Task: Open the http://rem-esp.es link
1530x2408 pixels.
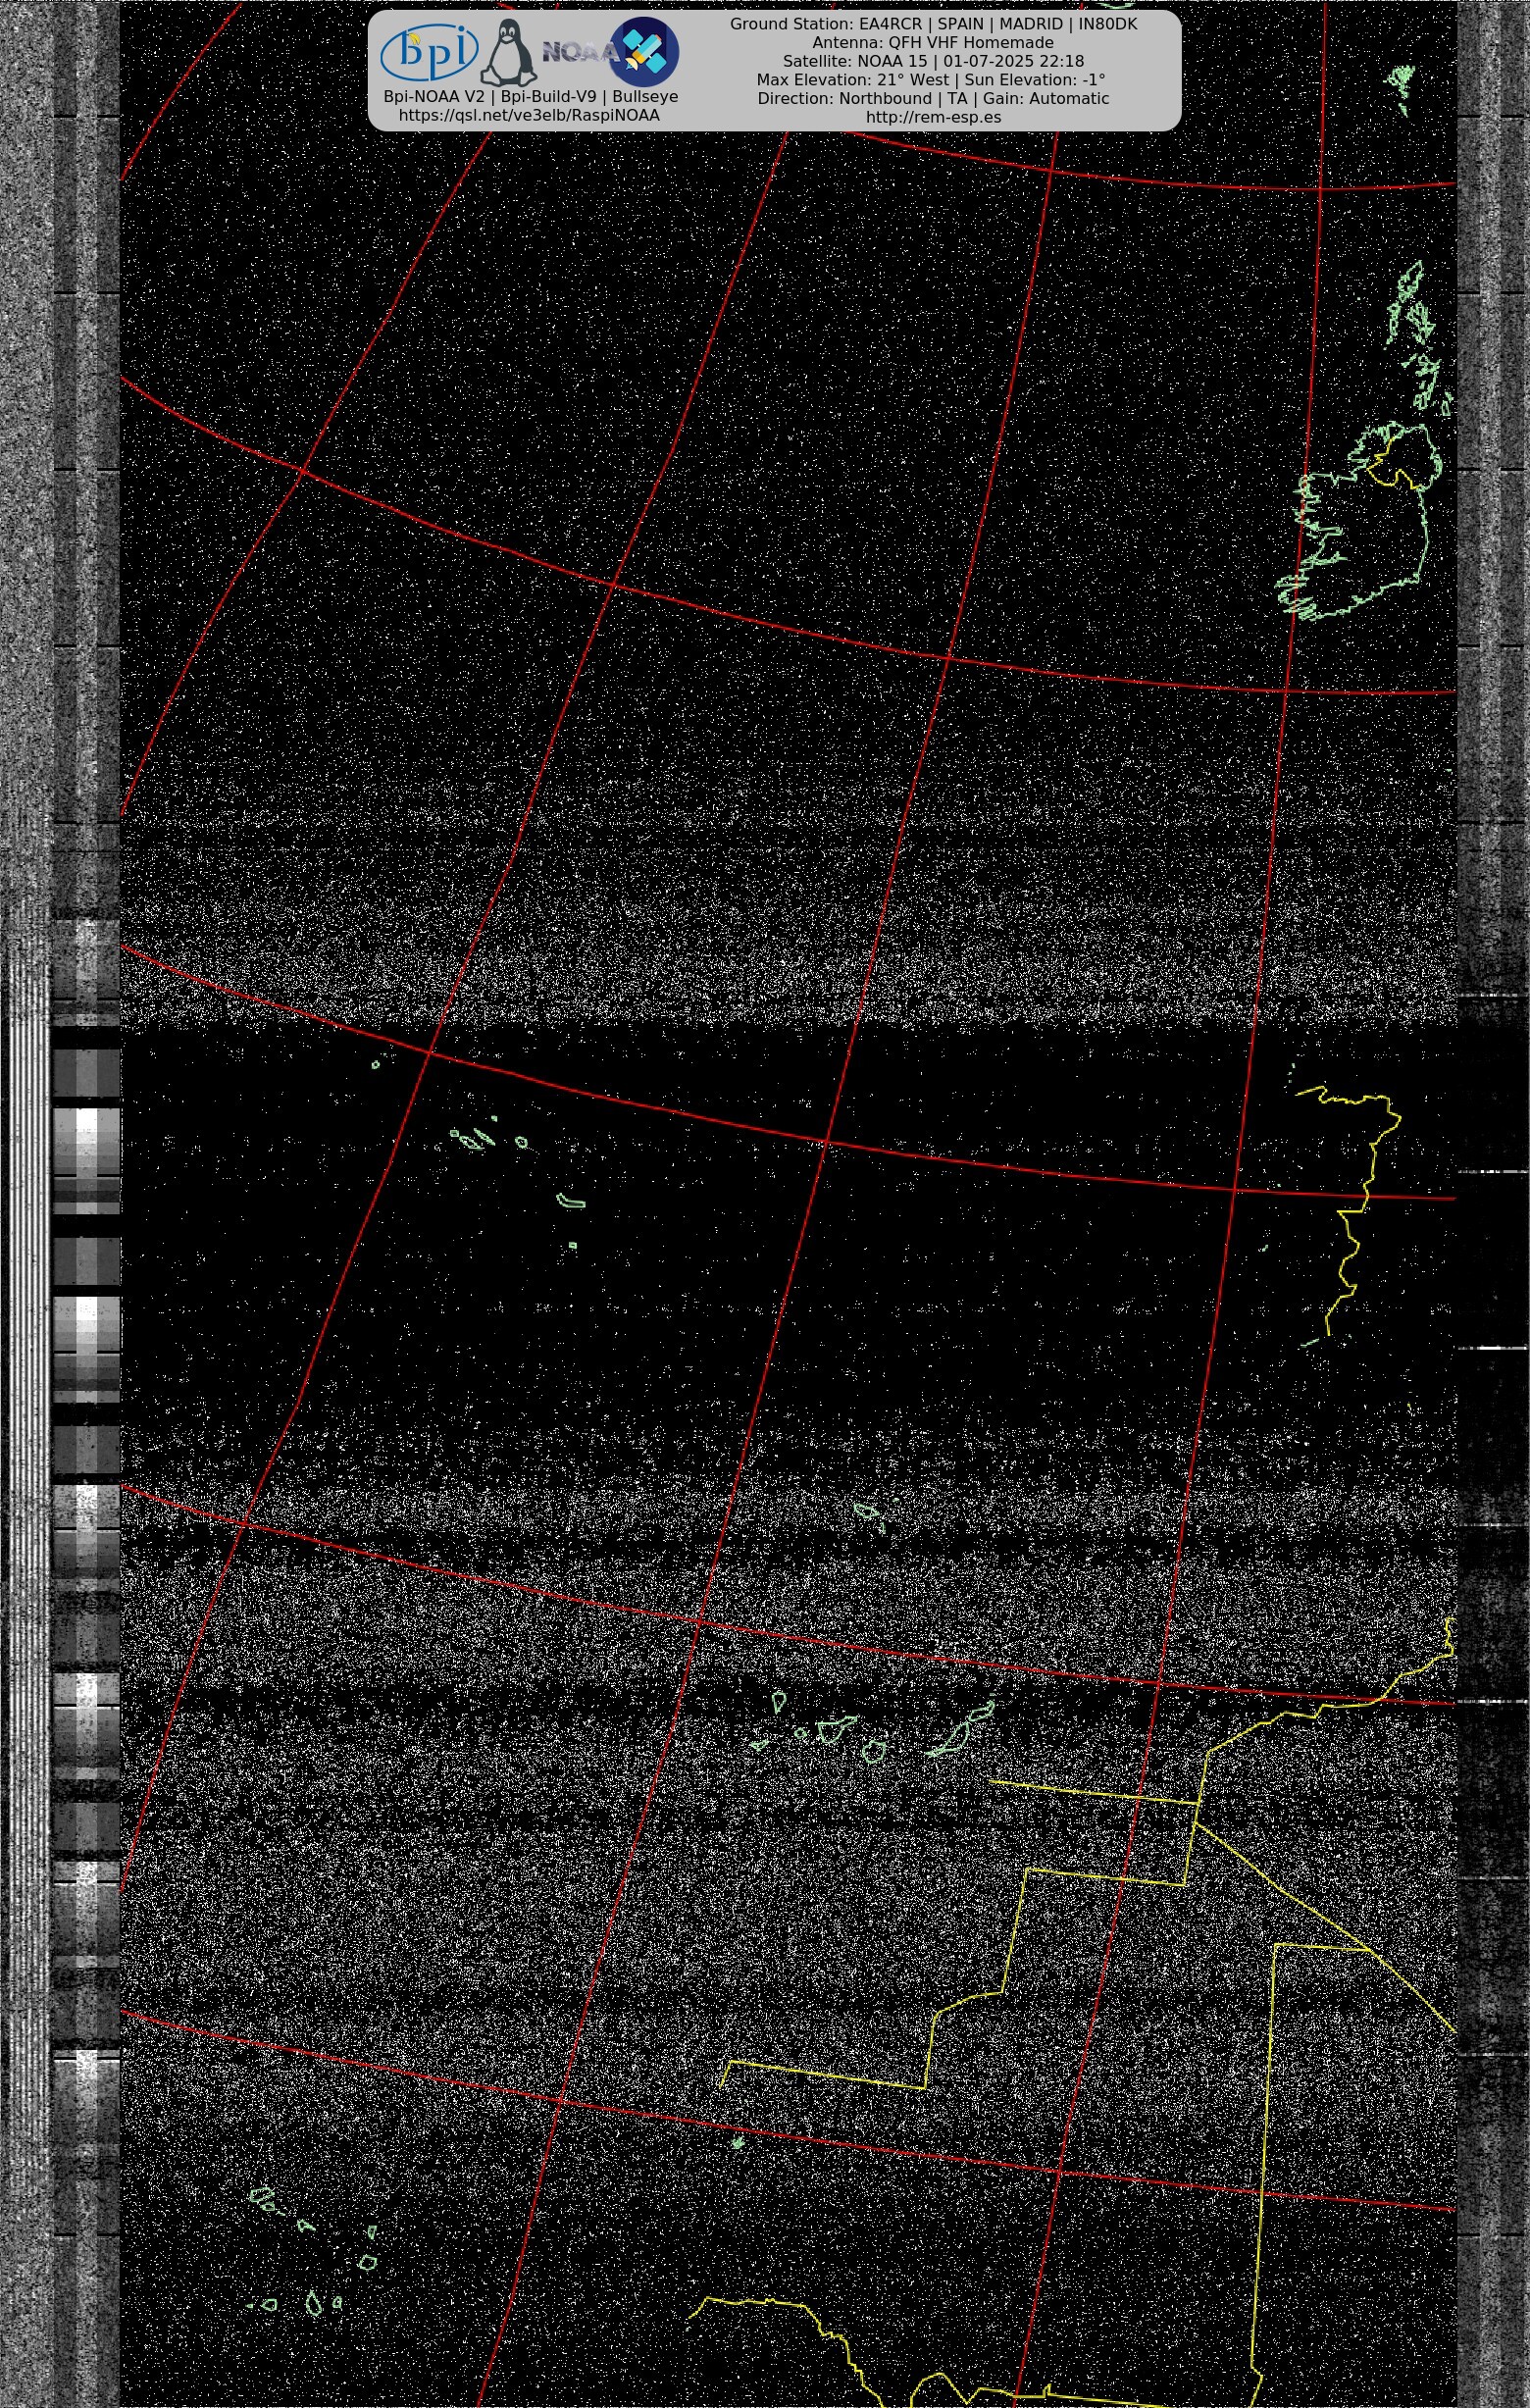Action: point(933,117)
